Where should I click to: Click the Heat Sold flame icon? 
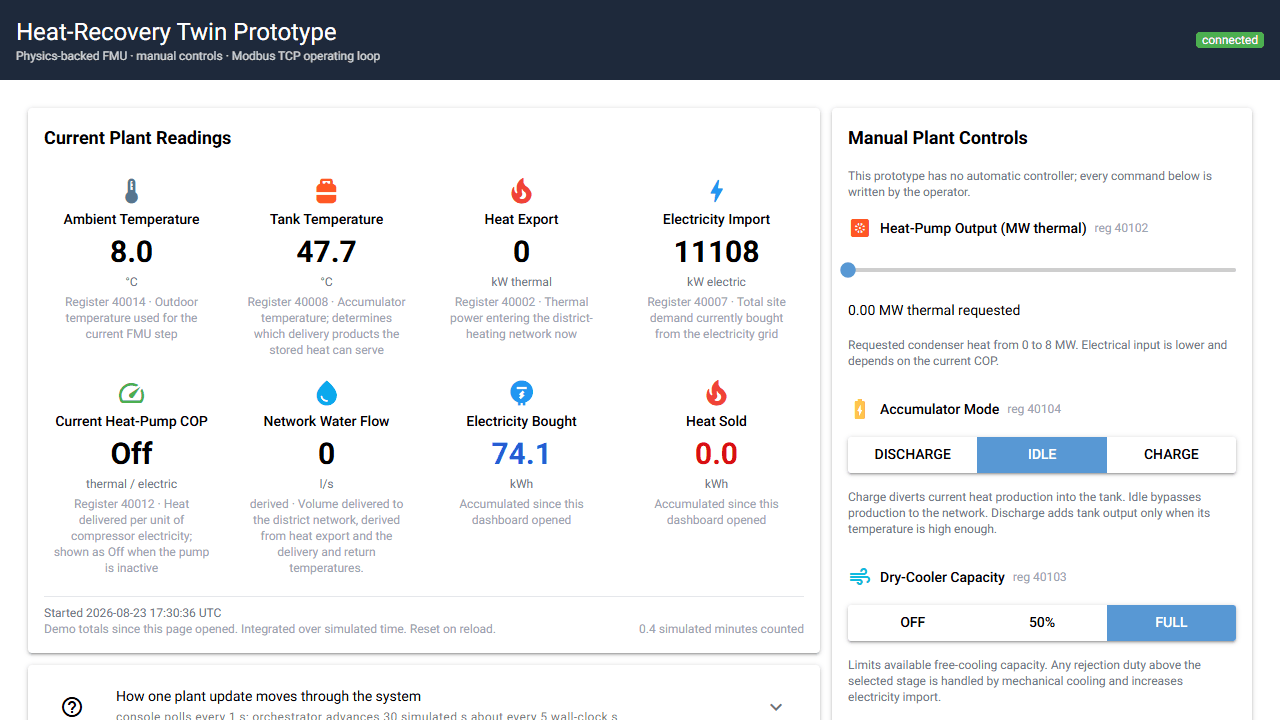point(716,393)
